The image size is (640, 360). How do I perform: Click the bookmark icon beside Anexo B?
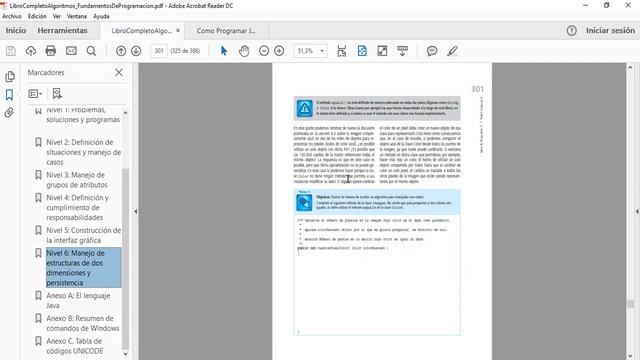coord(38,318)
